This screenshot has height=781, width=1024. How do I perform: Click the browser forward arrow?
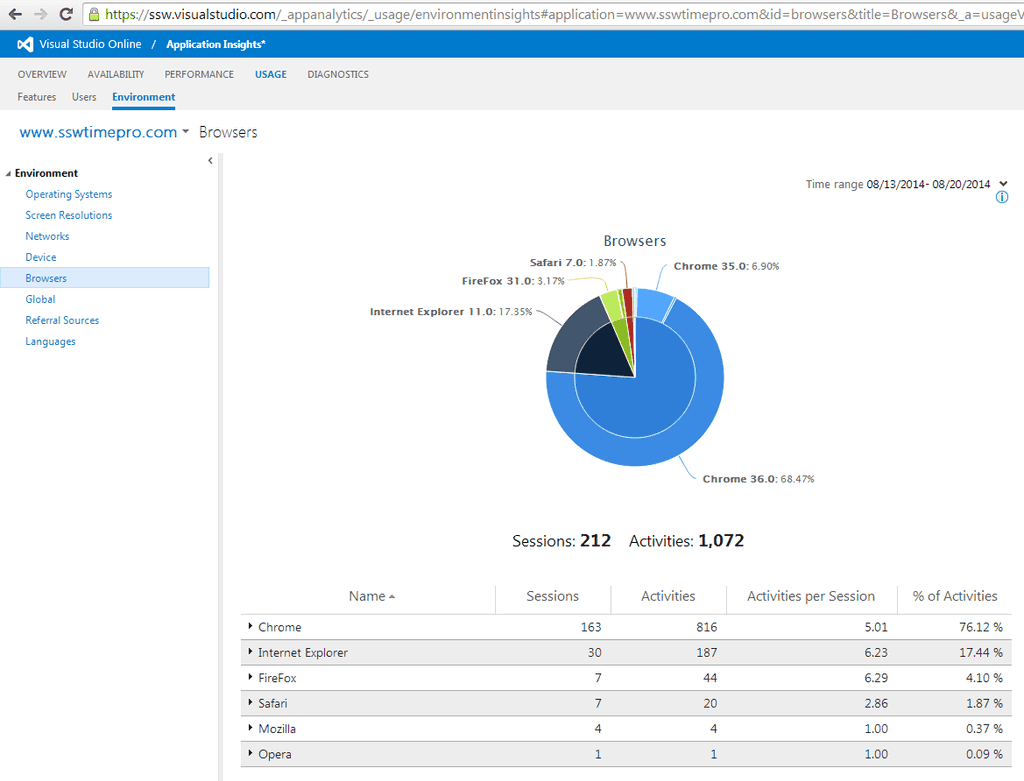pos(40,15)
